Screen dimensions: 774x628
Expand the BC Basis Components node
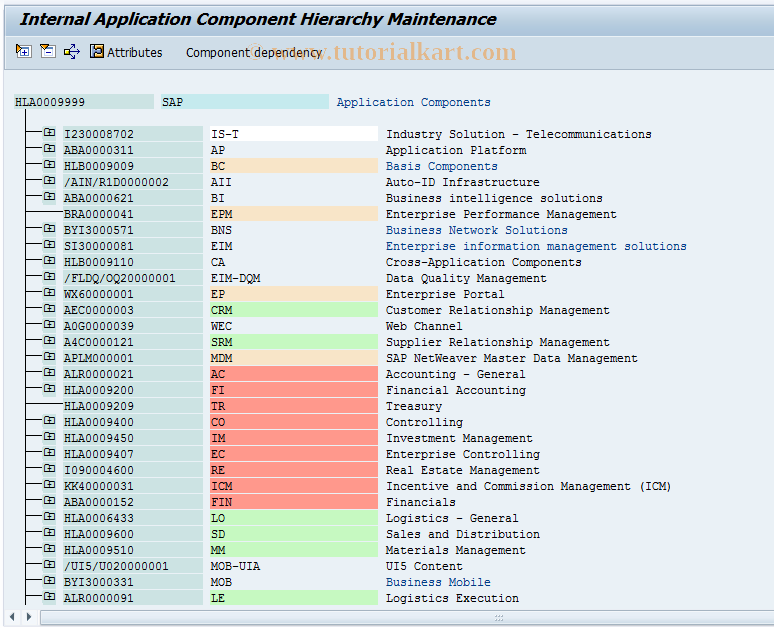coord(49,164)
